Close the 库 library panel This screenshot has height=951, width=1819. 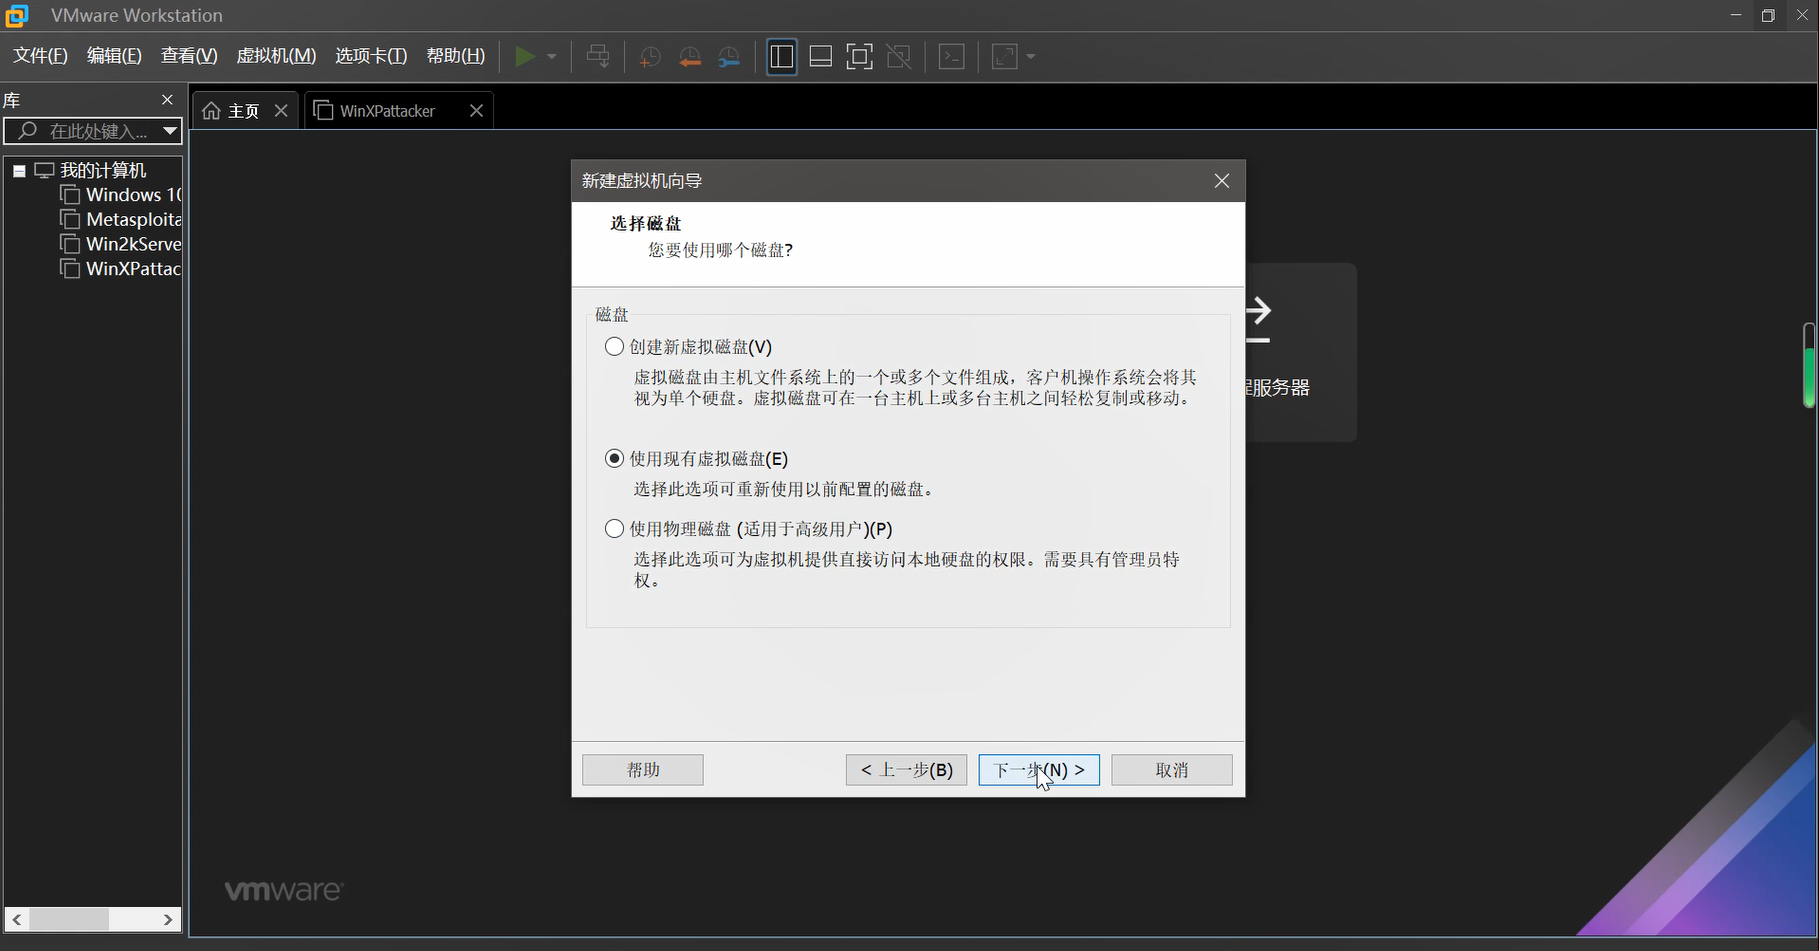(x=167, y=100)
